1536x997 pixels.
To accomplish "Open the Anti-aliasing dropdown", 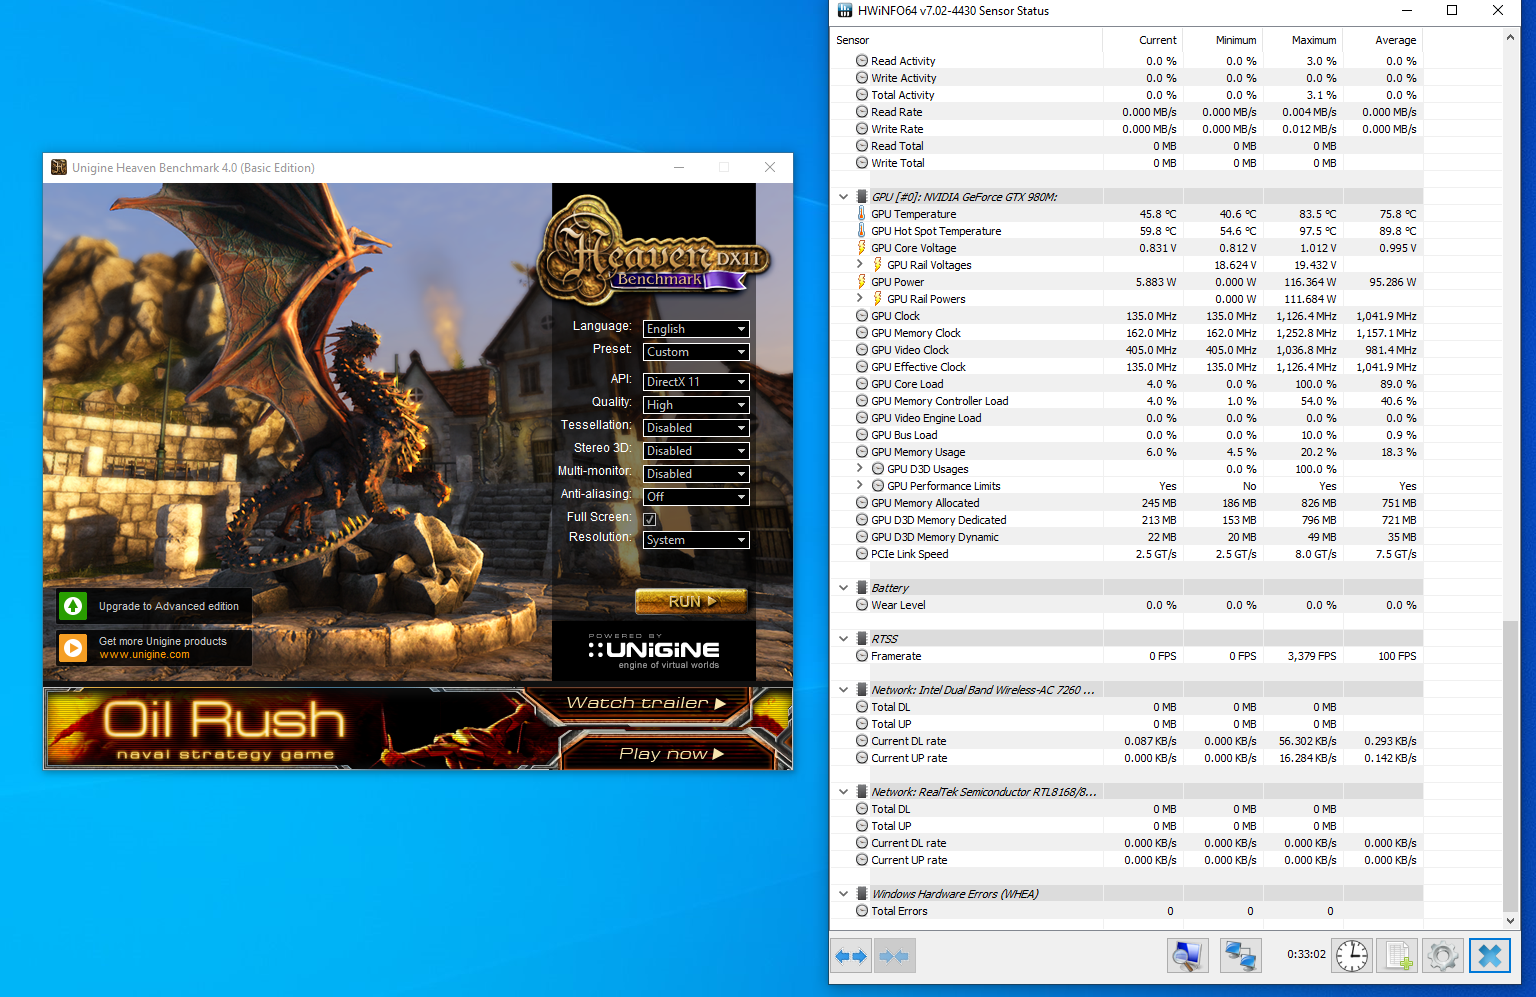I will point(696,497).
